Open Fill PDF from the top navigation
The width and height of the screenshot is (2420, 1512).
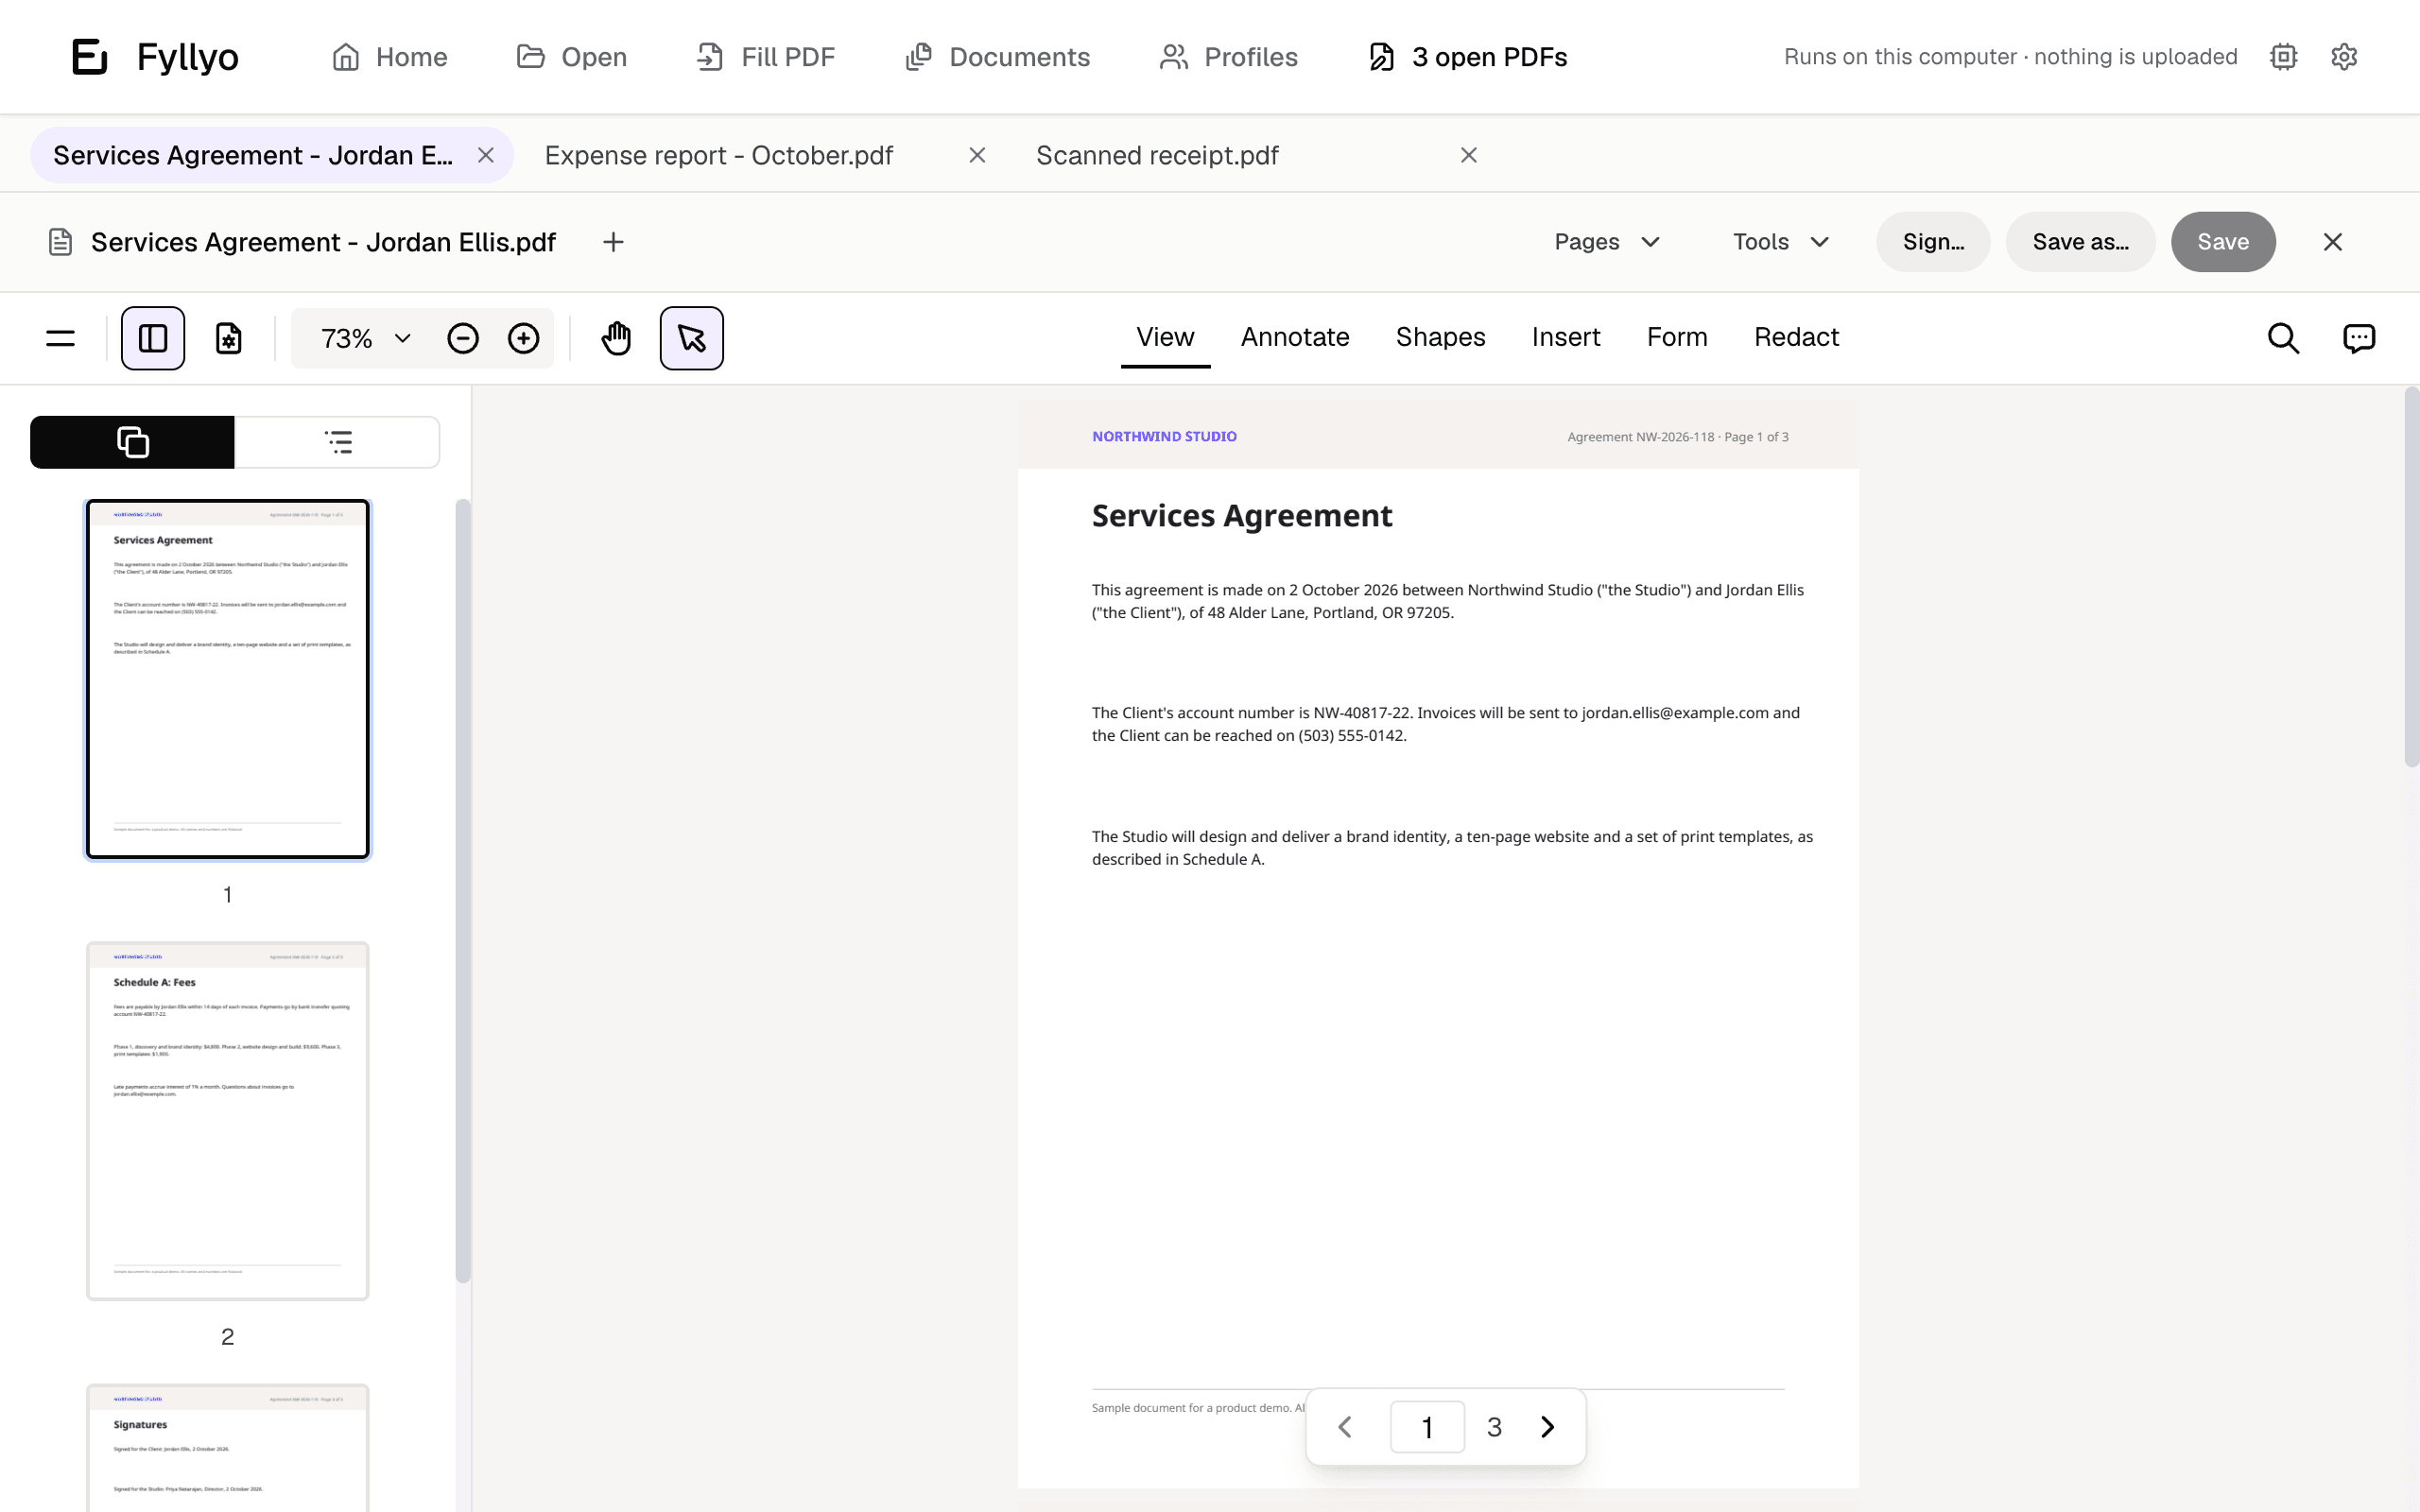coord(766,57)
